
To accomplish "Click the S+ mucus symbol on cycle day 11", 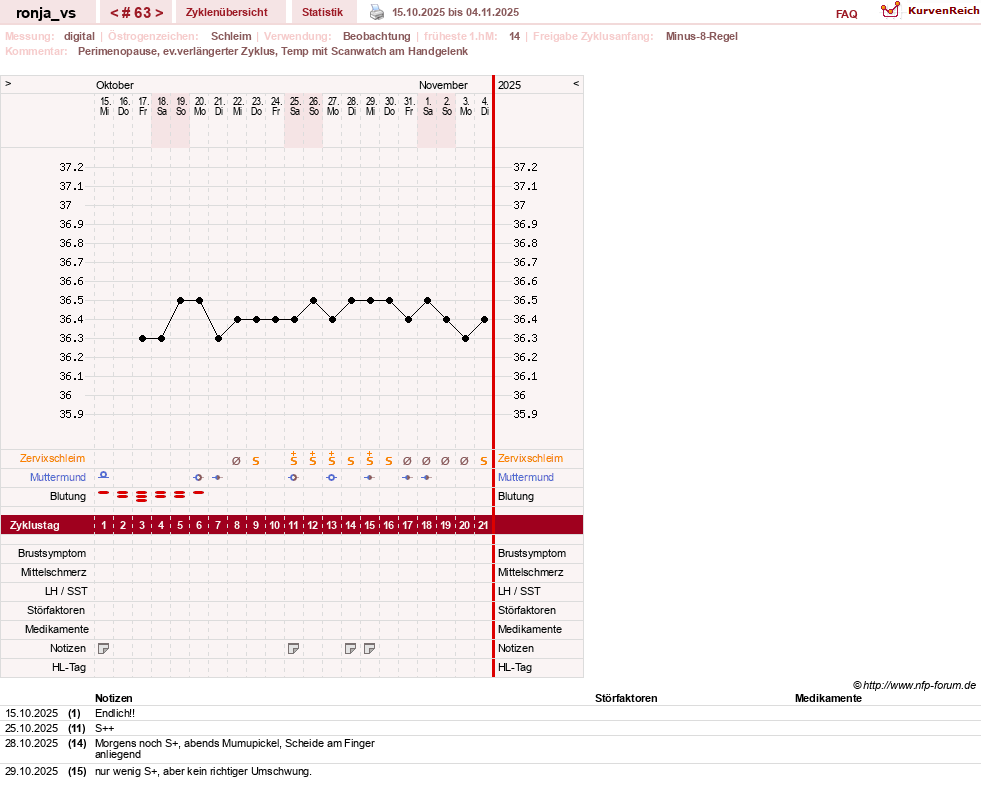I will click(293, 458).
